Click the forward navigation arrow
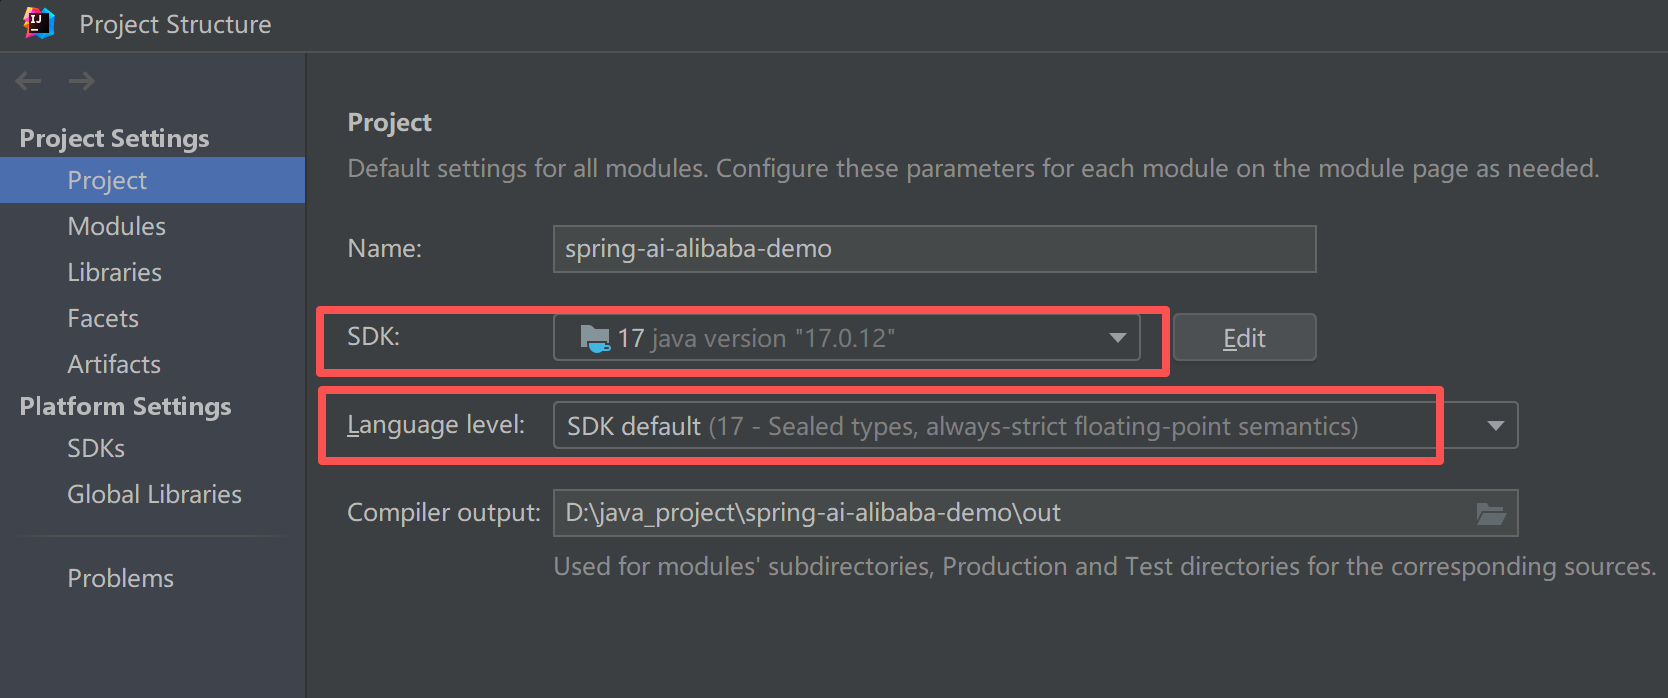1668x698 pixels. tap(82, 81)
